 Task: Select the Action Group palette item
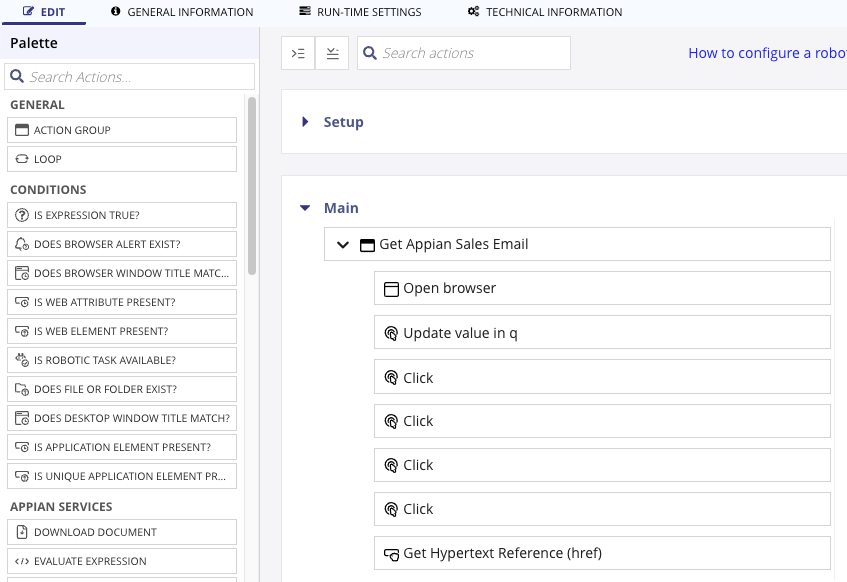[121, 130]
